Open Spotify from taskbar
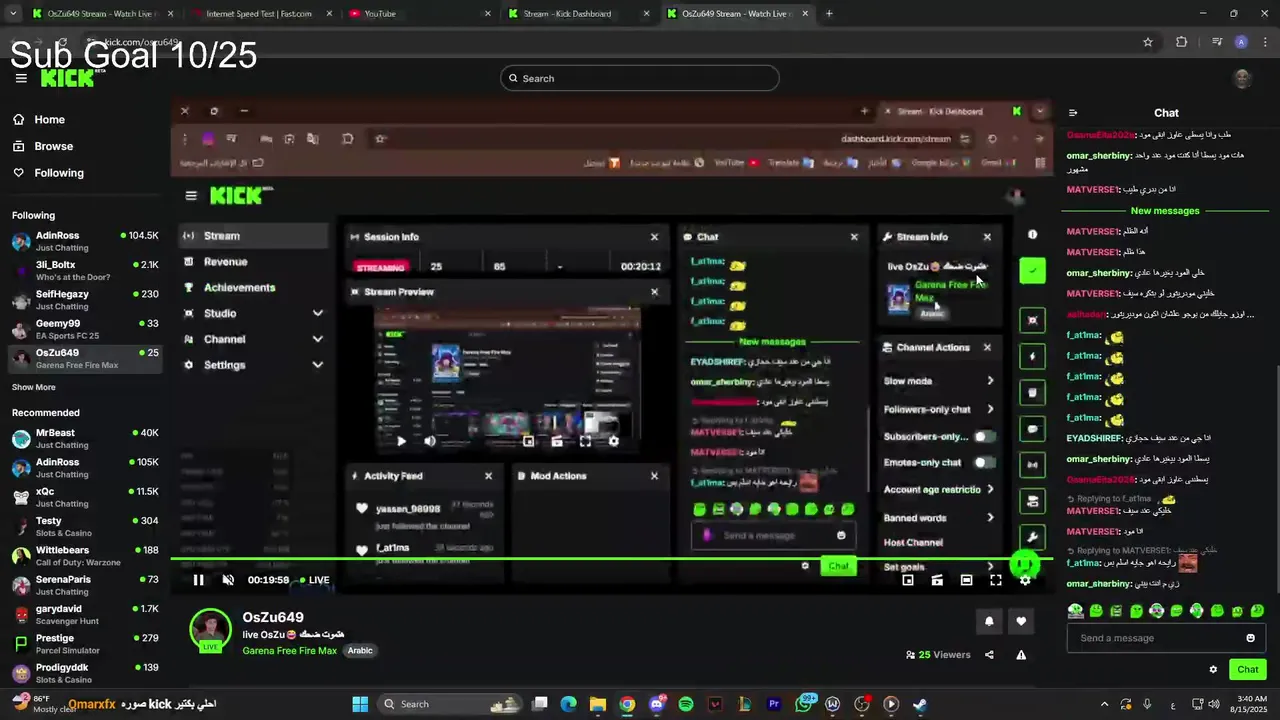Image resolution: width=1280 pixels, height=720 pixels. (686, 704)
